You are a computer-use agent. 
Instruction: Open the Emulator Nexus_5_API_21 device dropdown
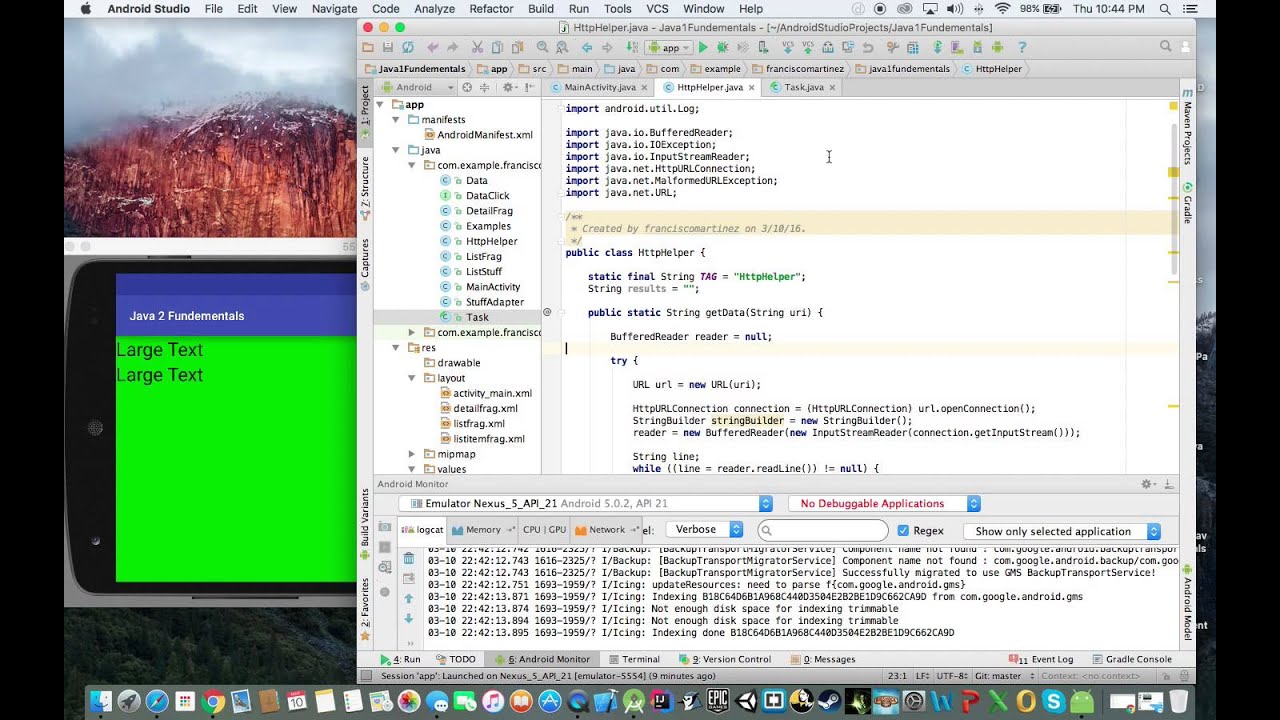pyautogui.click(x=586, y=504)
